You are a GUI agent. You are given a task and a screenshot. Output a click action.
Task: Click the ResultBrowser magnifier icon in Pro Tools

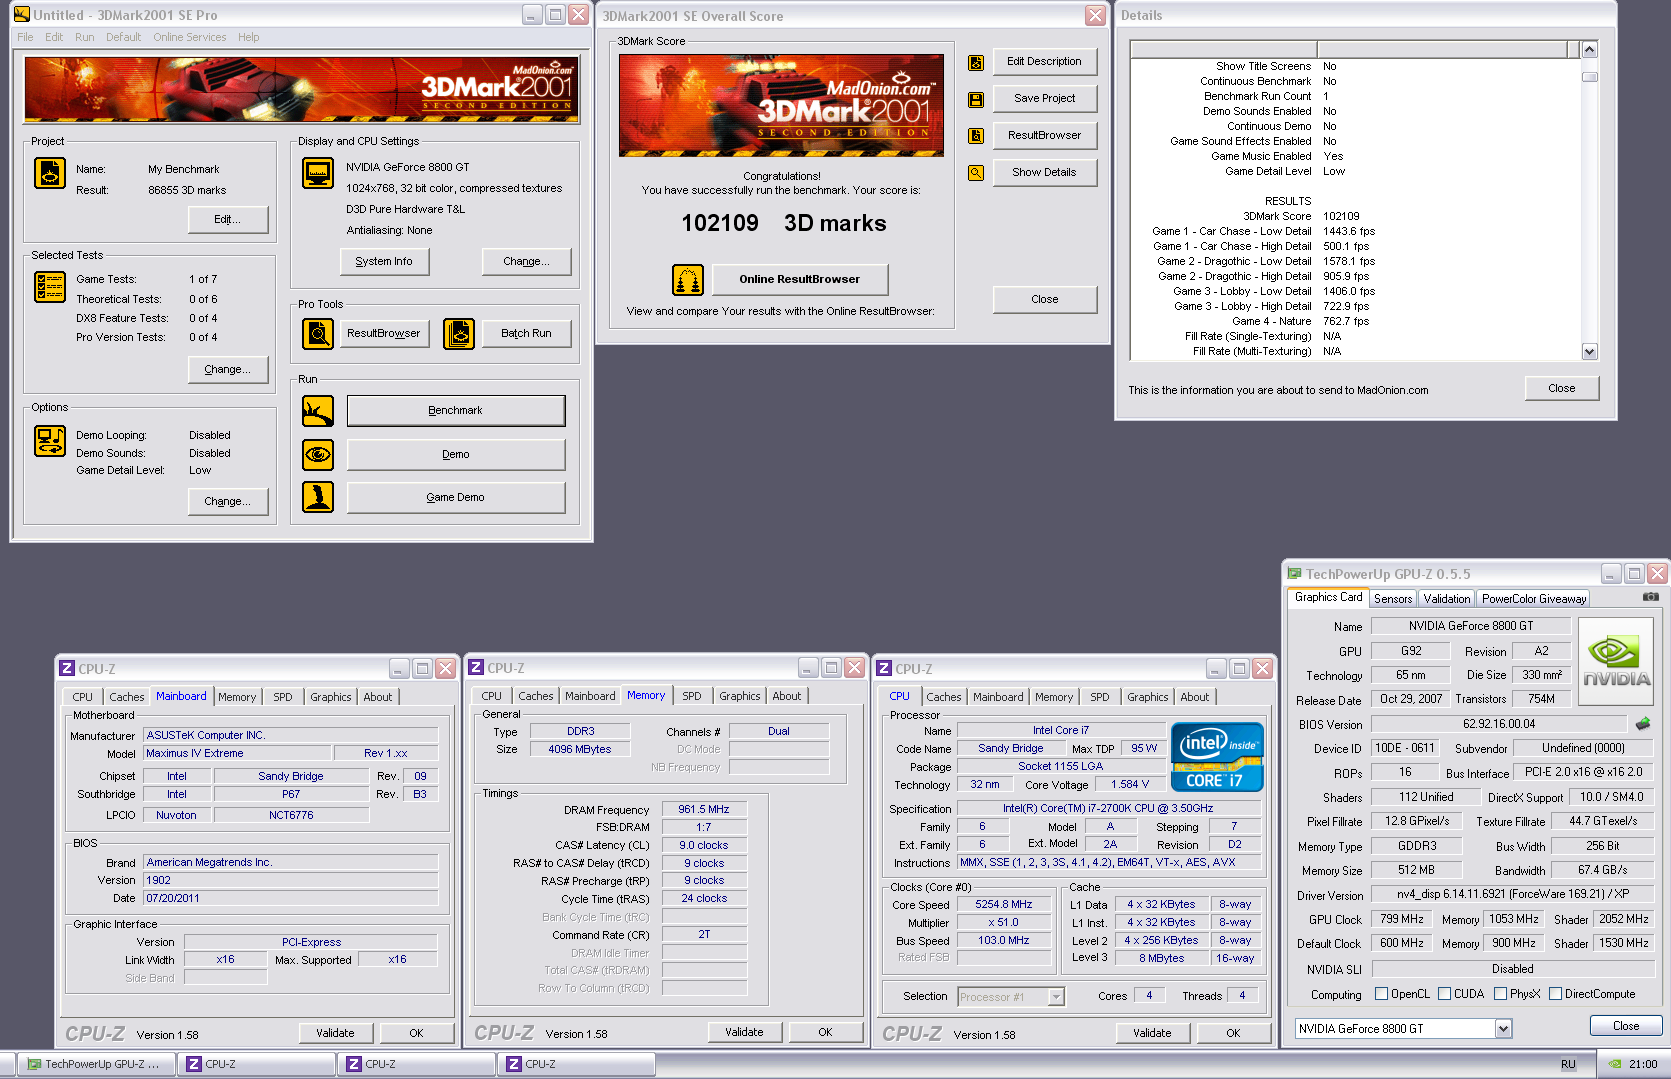tap(318, 333)
